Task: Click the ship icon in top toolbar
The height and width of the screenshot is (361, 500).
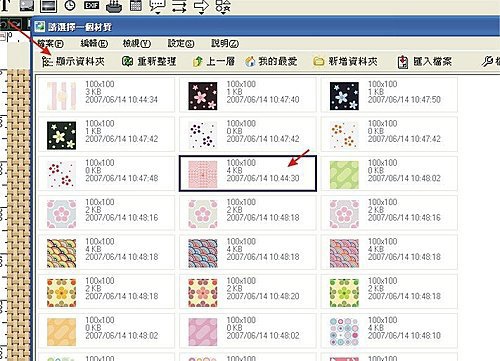Action: [x=114, y=6]
